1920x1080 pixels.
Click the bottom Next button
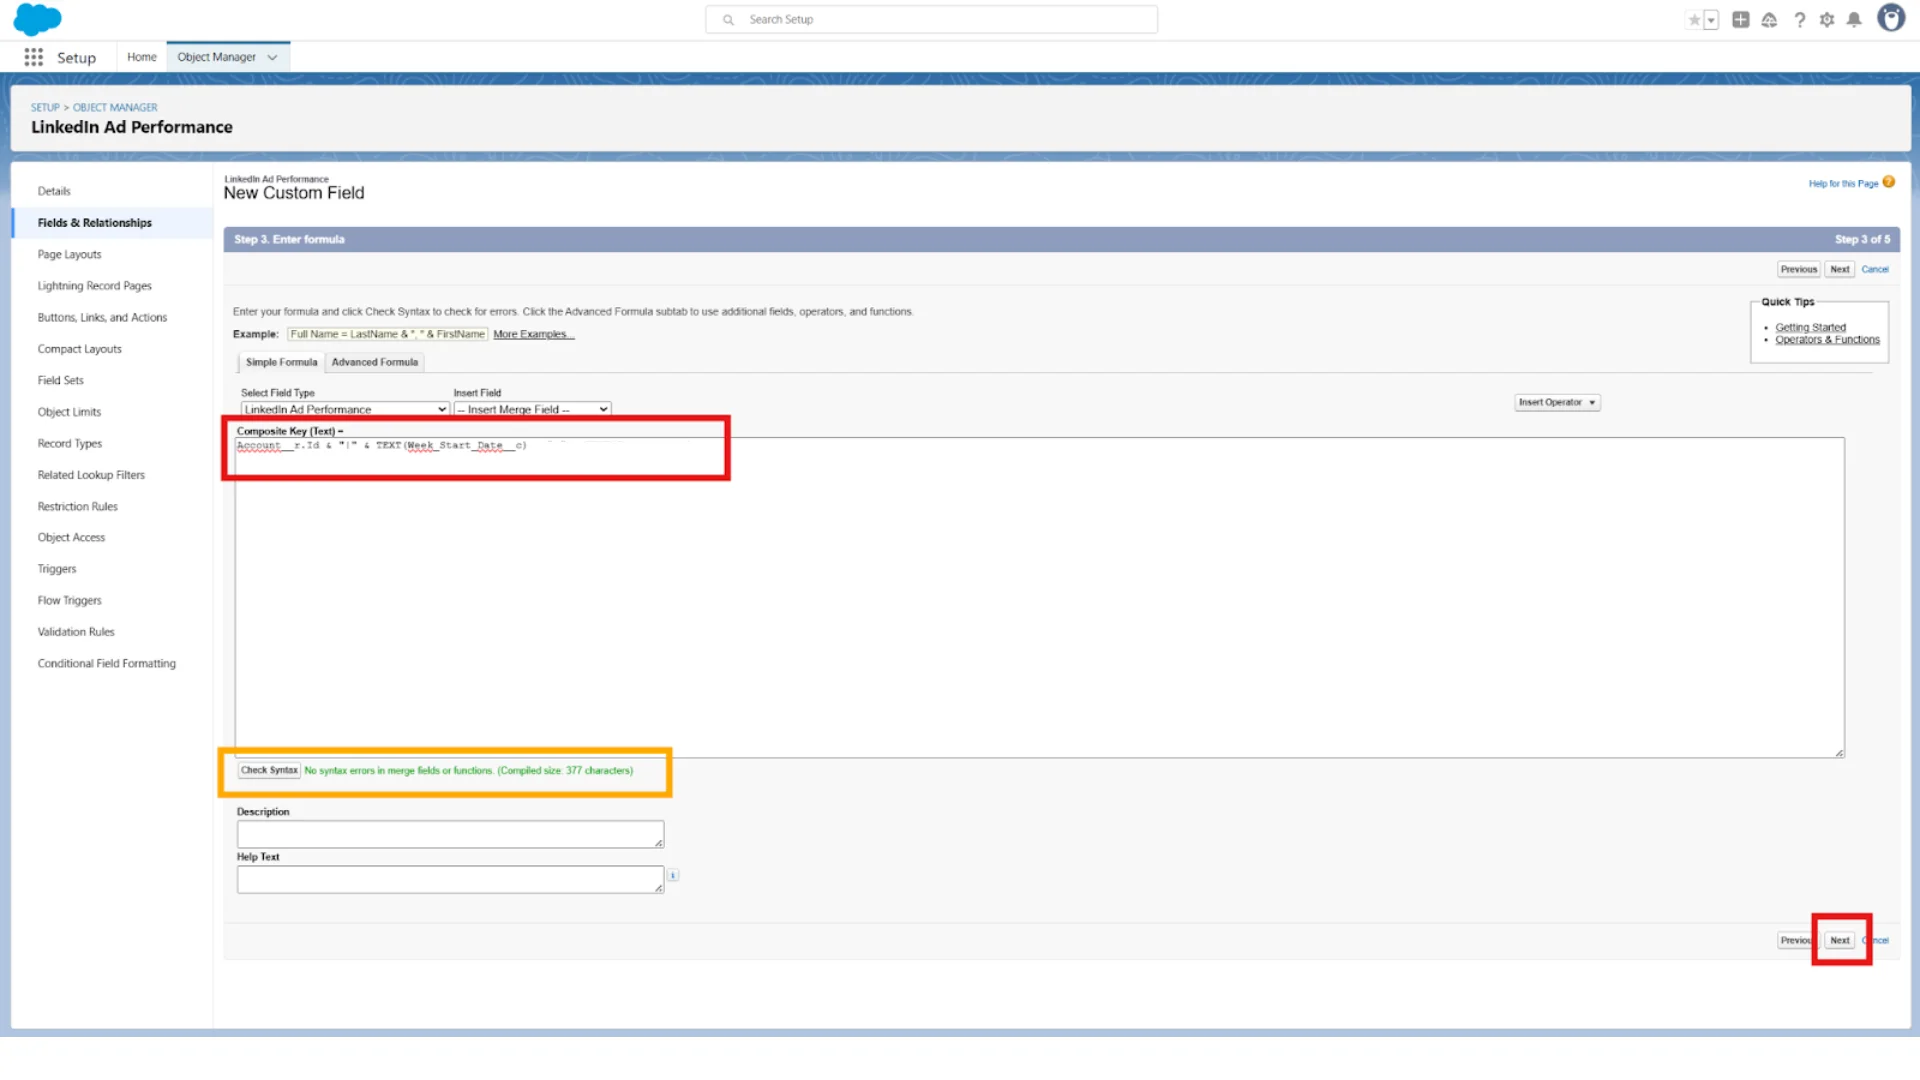coord(1840,940)
